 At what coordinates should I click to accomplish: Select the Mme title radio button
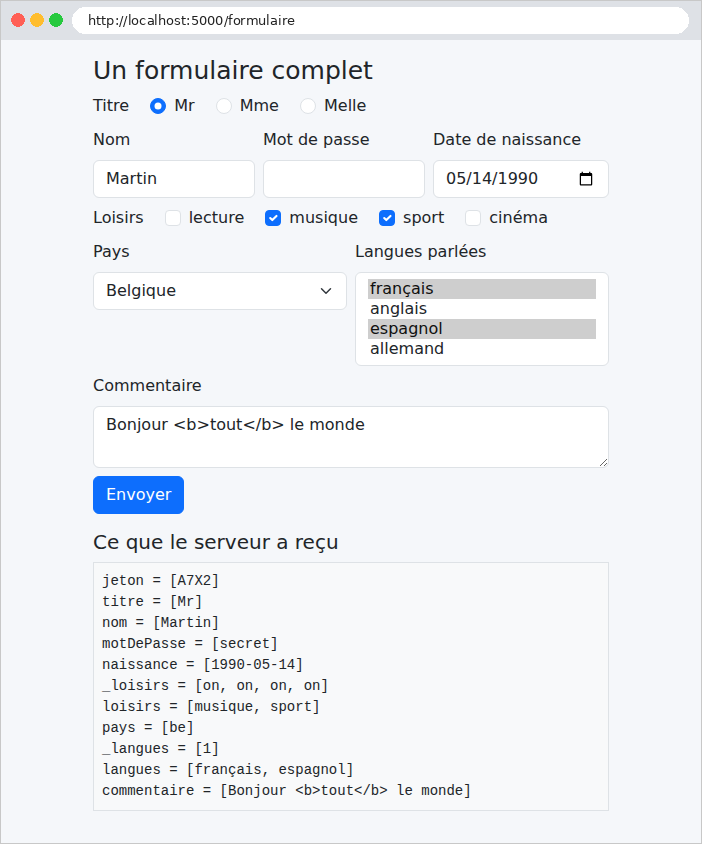click(224, 106)
